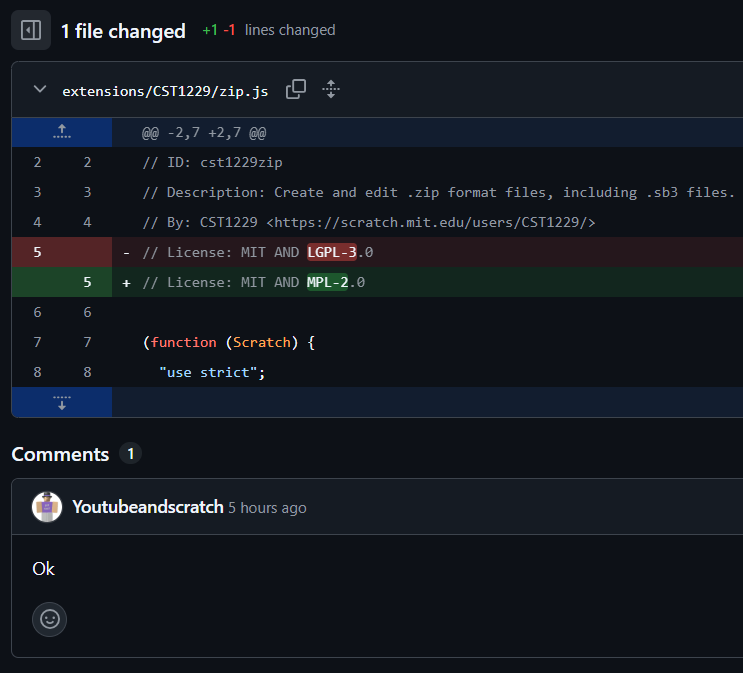Collapse the zip.js file diff
Screen dimensions: 743x673
(40, 90)
